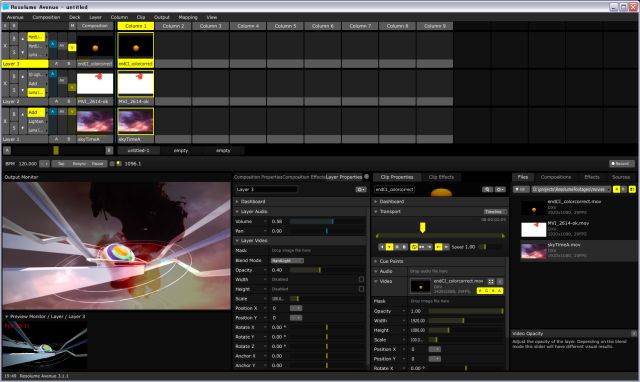The width and height of the screenshot is (640, 382).
Task: Open the Composition menu
Action: click(46, 17)
